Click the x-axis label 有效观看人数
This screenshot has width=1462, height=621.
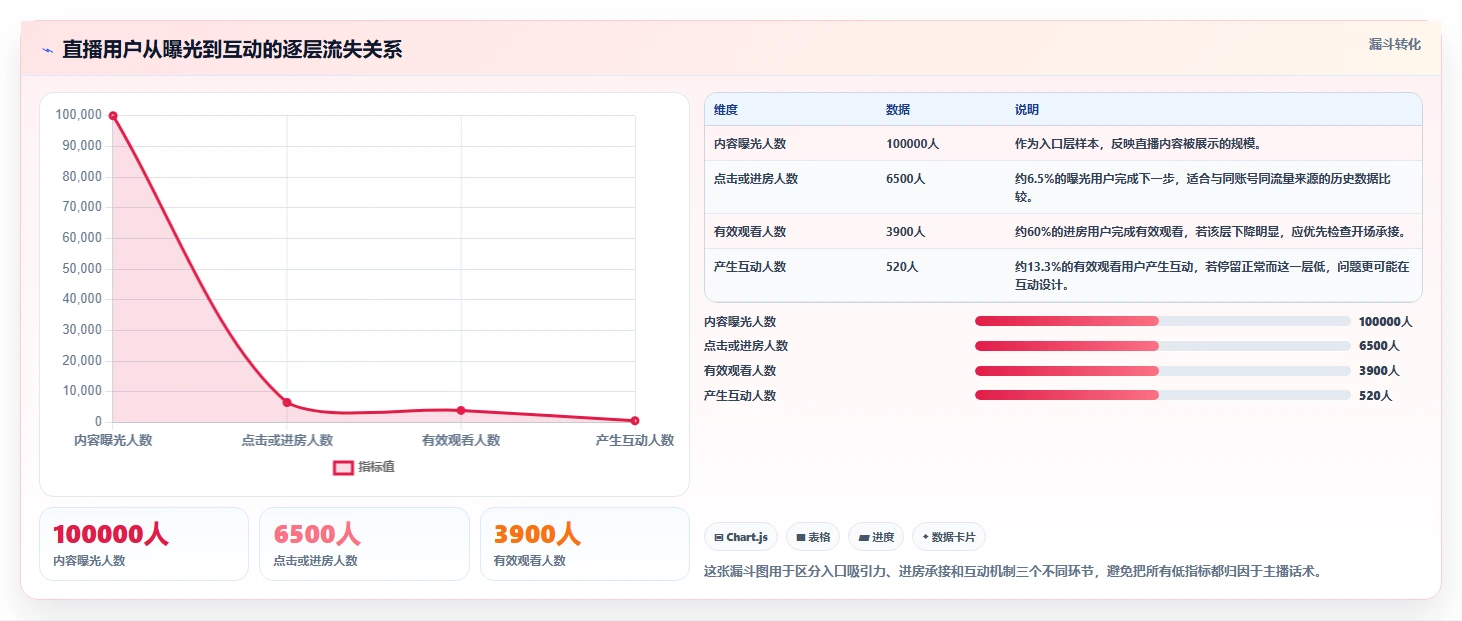(x=461, y=440)
